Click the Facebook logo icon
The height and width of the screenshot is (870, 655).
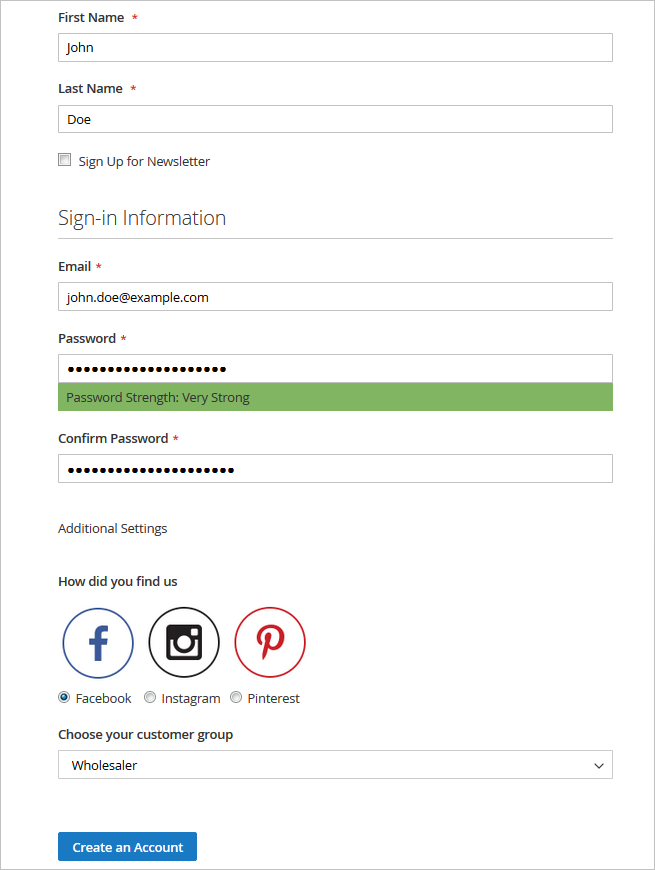(x=98, y=643)
